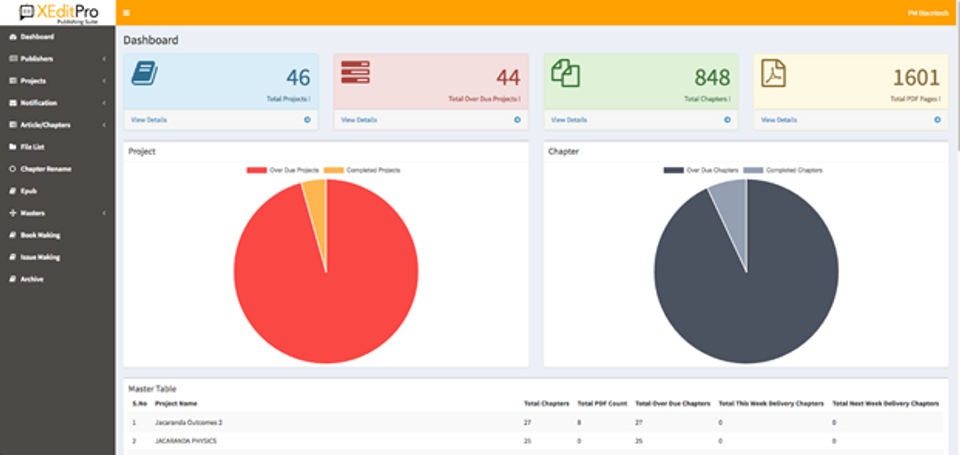The width and height of the screenshot is (960, 455).
Task: Click the Total Over Due Chapters column header
Action: click(673, 404)
